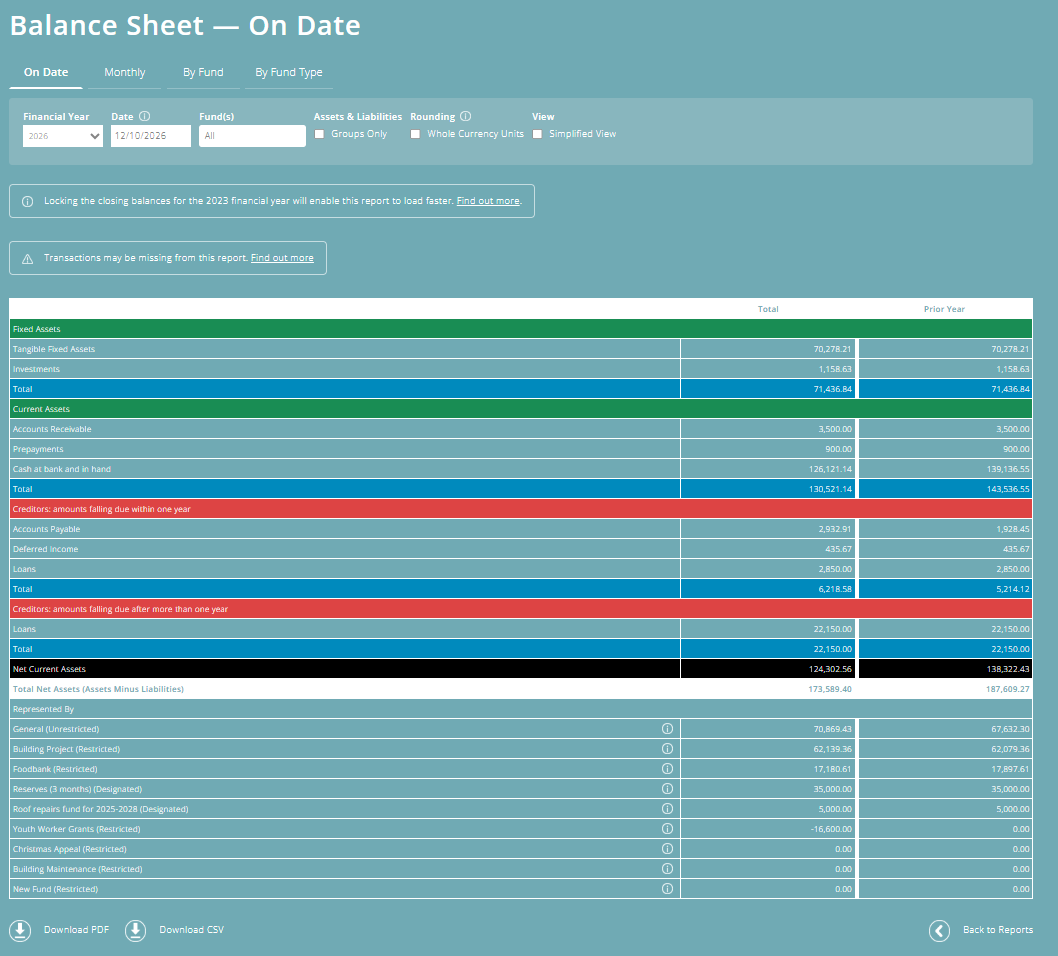Switch to the By Fund Type tab

(289, 72)
